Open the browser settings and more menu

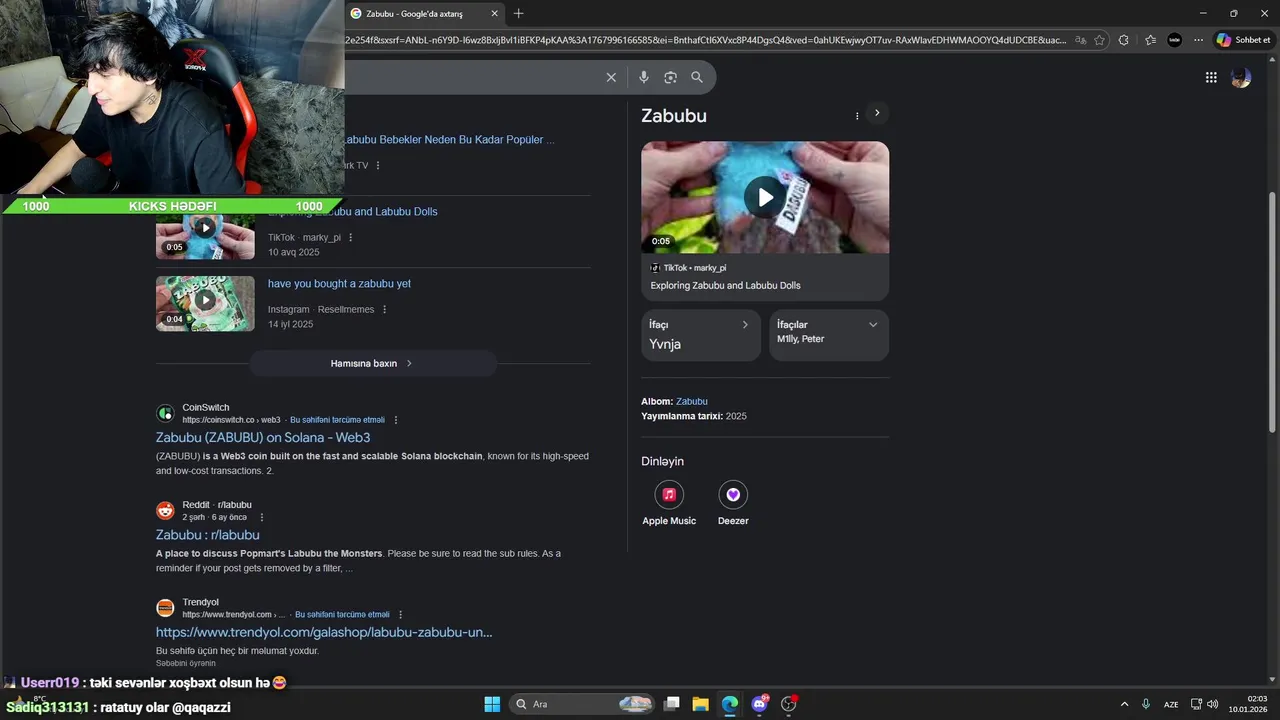(1198, 40)
